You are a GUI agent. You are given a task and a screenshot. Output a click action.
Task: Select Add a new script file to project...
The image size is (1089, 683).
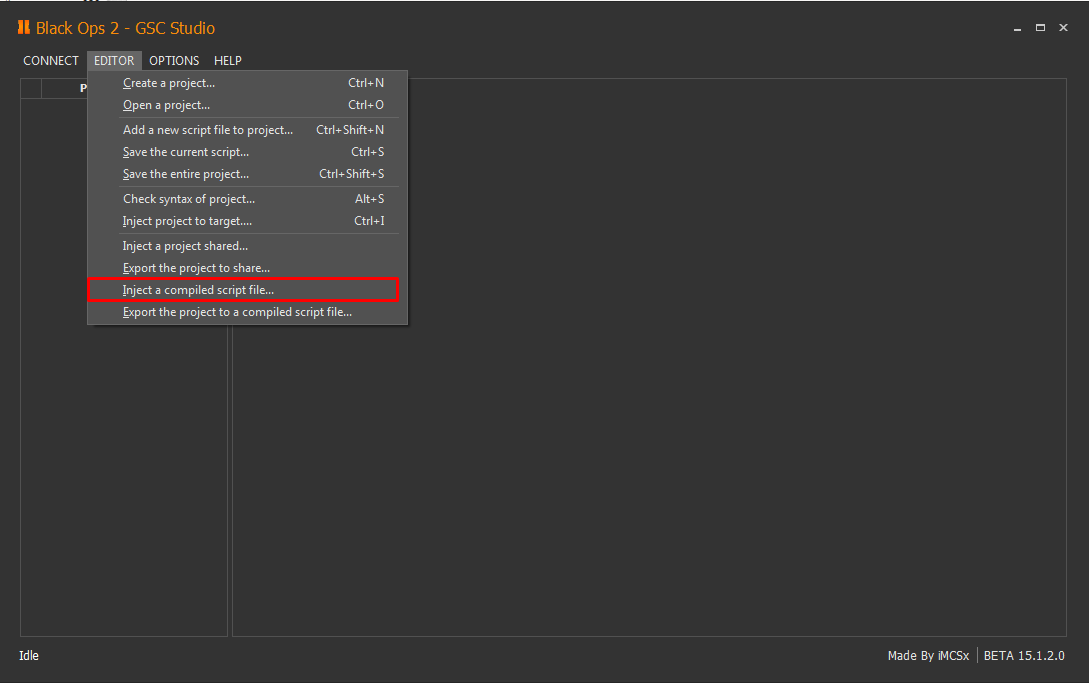(x=248, y=130)
